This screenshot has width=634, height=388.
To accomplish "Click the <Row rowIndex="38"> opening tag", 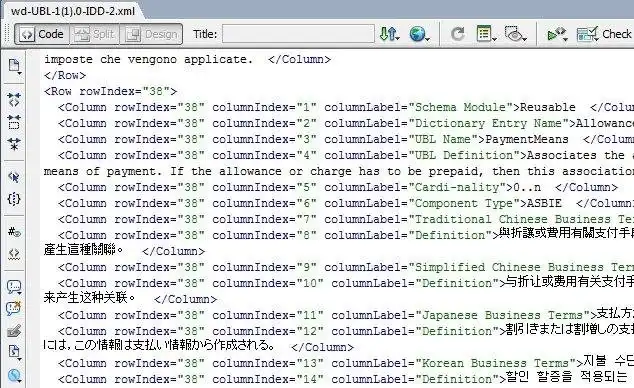I will coord(110,91).
